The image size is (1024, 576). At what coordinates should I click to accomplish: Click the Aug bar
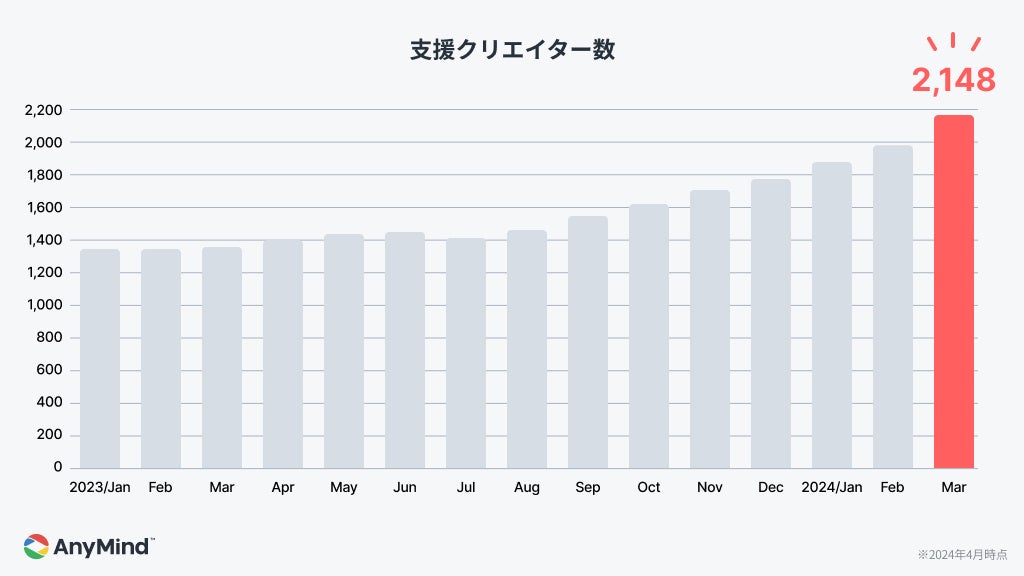point(527,349)
